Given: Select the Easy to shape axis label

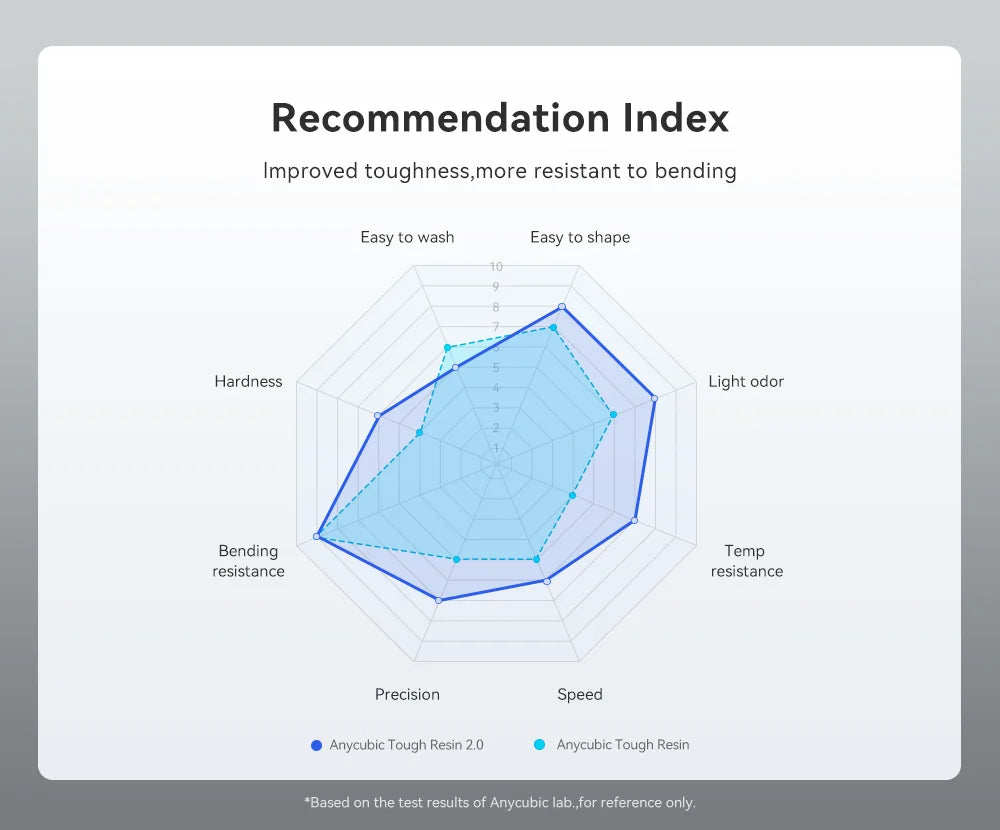Looking at the screenshot, I should [580, 237].
